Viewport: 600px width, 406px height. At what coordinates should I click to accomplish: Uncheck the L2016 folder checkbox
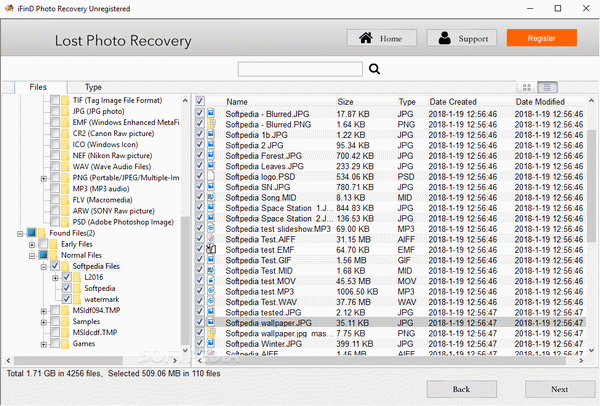point(67,277)
